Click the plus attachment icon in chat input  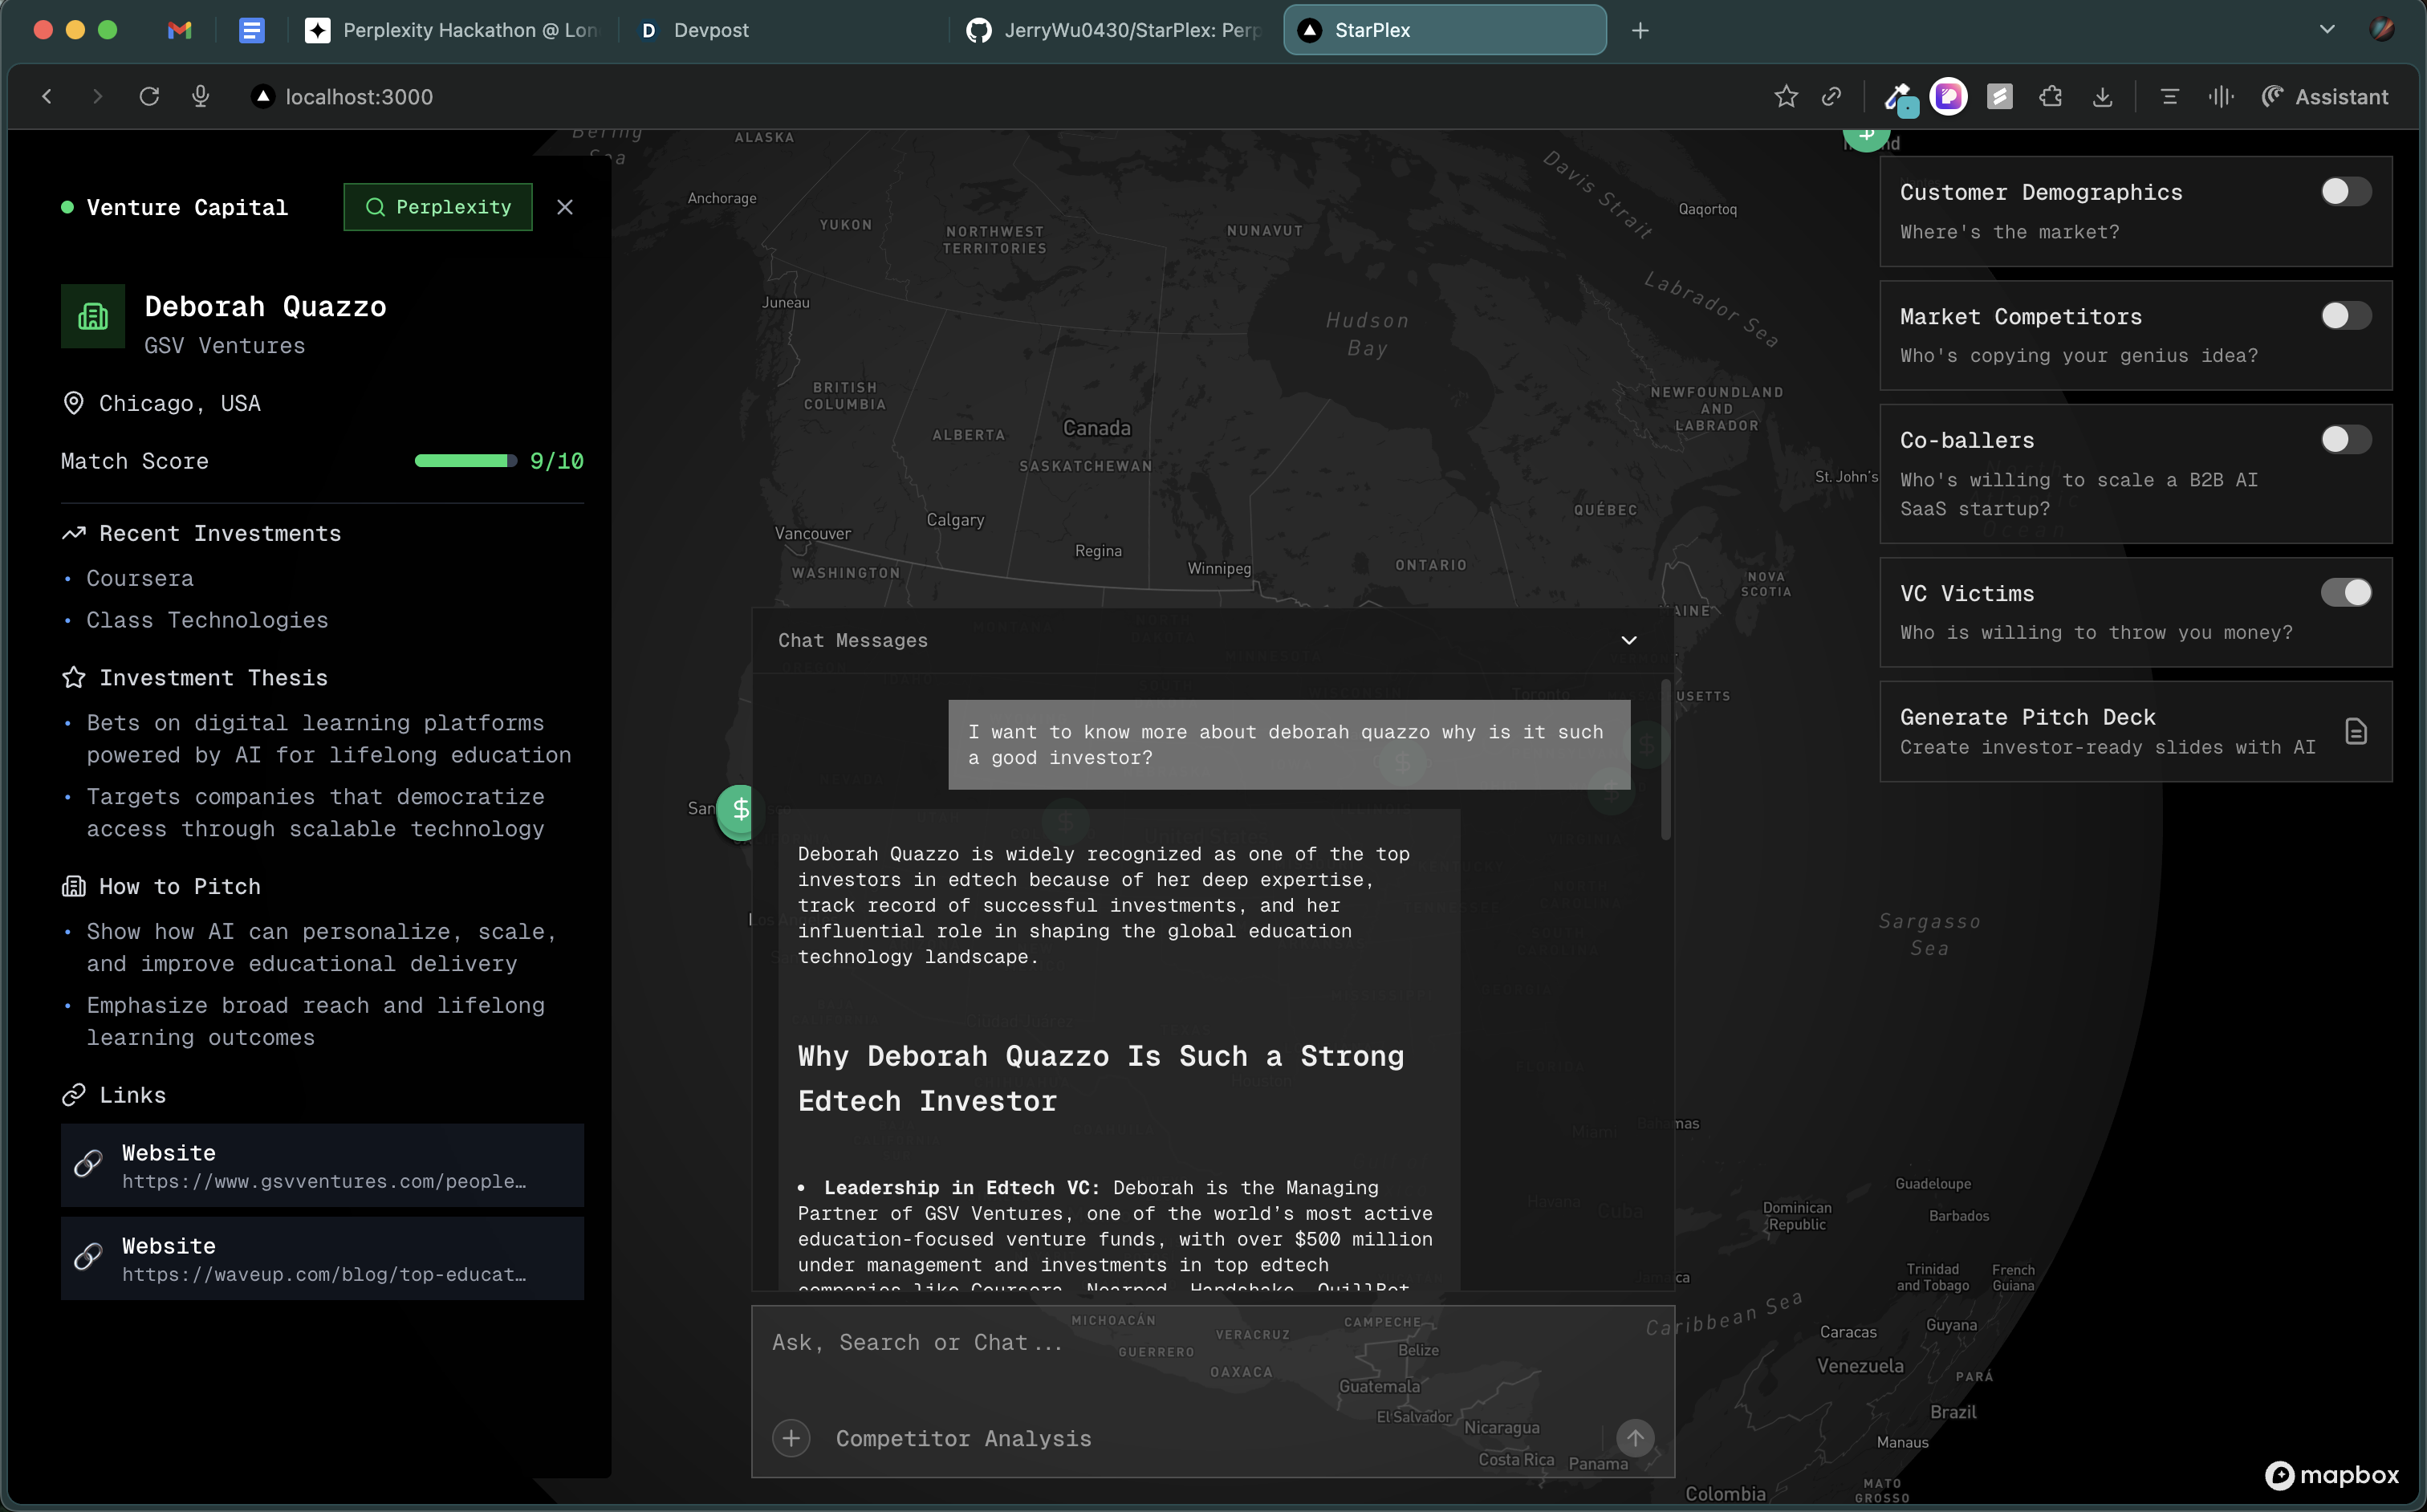point(791,1438)
